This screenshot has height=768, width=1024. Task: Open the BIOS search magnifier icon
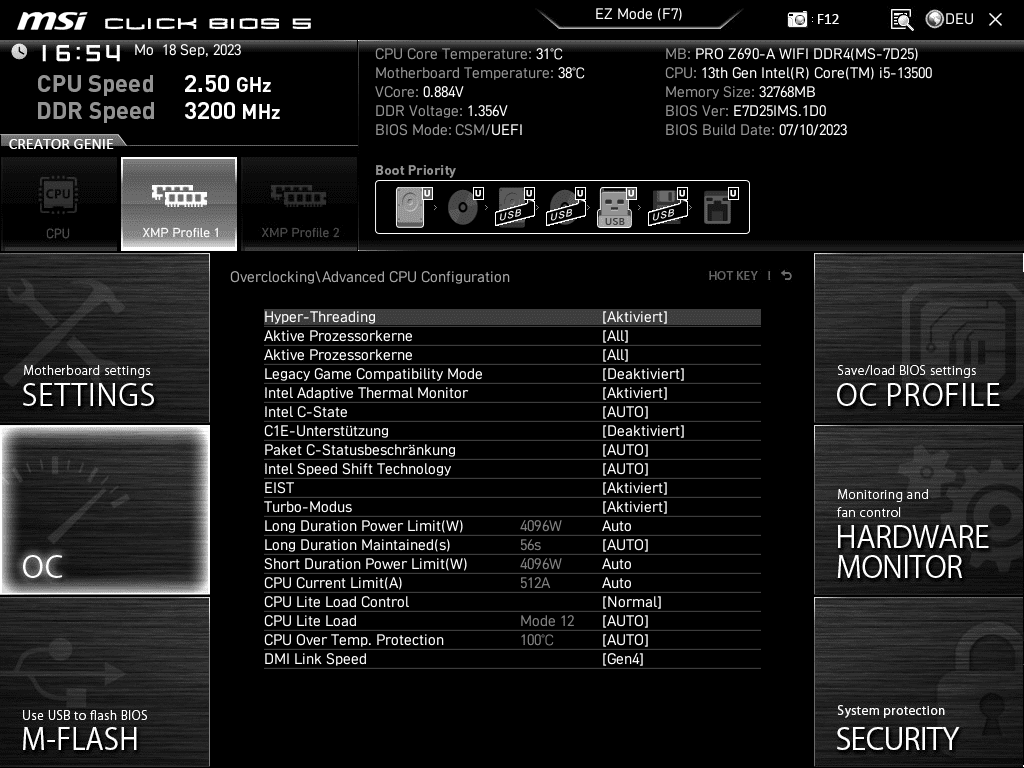902,20
